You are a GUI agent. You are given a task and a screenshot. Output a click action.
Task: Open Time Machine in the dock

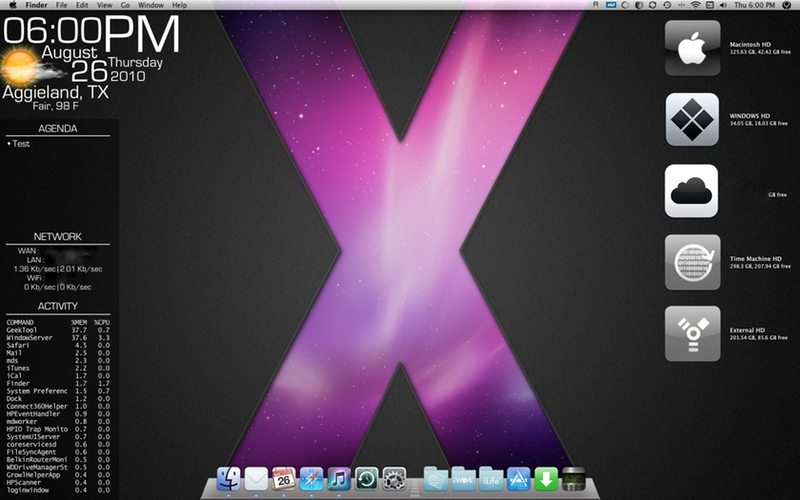tap(366, 479)
